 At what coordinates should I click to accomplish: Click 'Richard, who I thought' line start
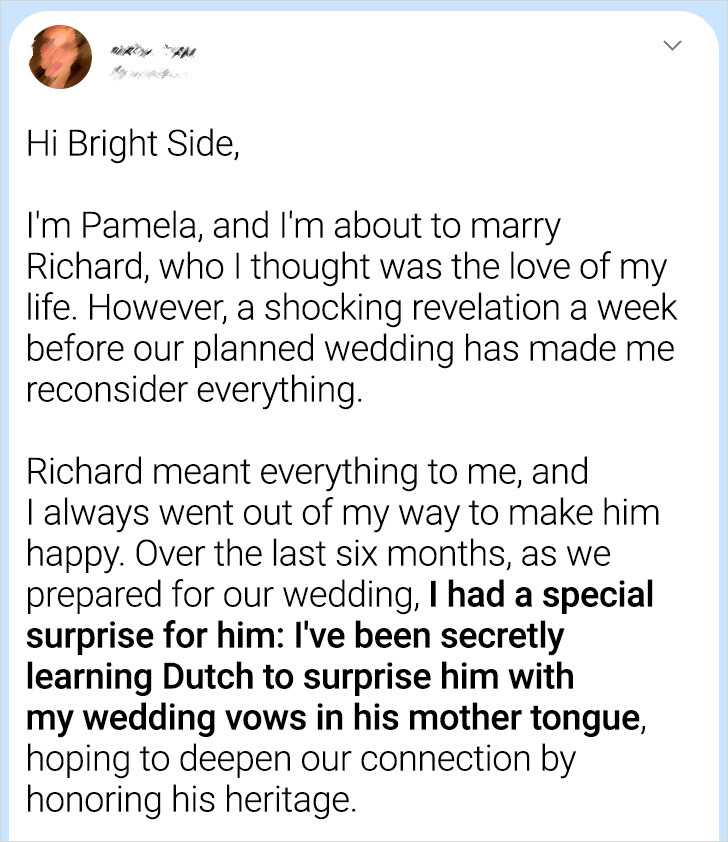pyautogui.click(x=198, y=267)
